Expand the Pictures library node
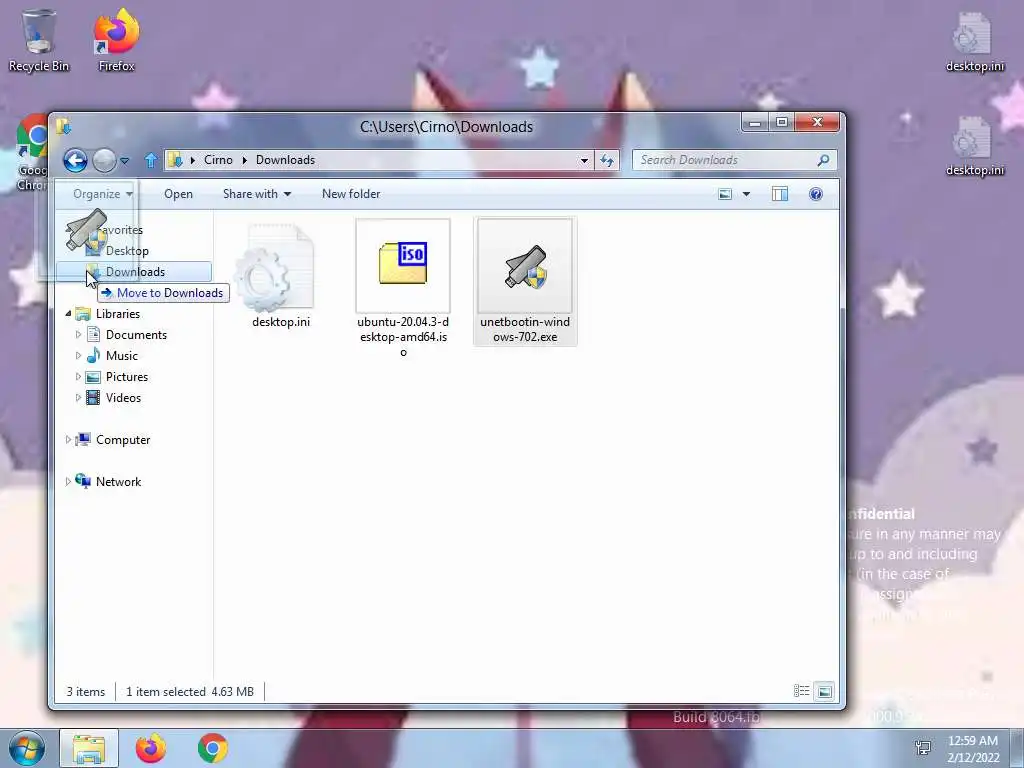The width and height of the screenshot is (1024, 768). click(78, 377)
